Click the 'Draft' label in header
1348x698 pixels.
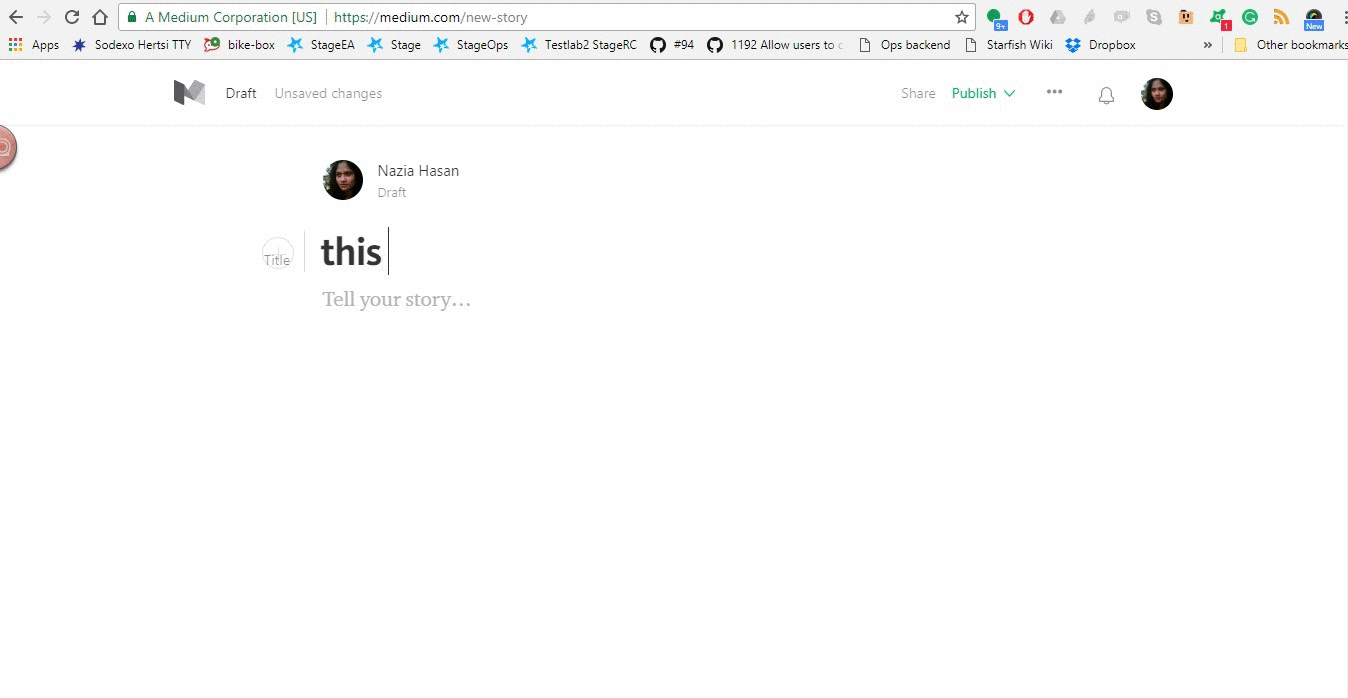click(x=241, y=93)
